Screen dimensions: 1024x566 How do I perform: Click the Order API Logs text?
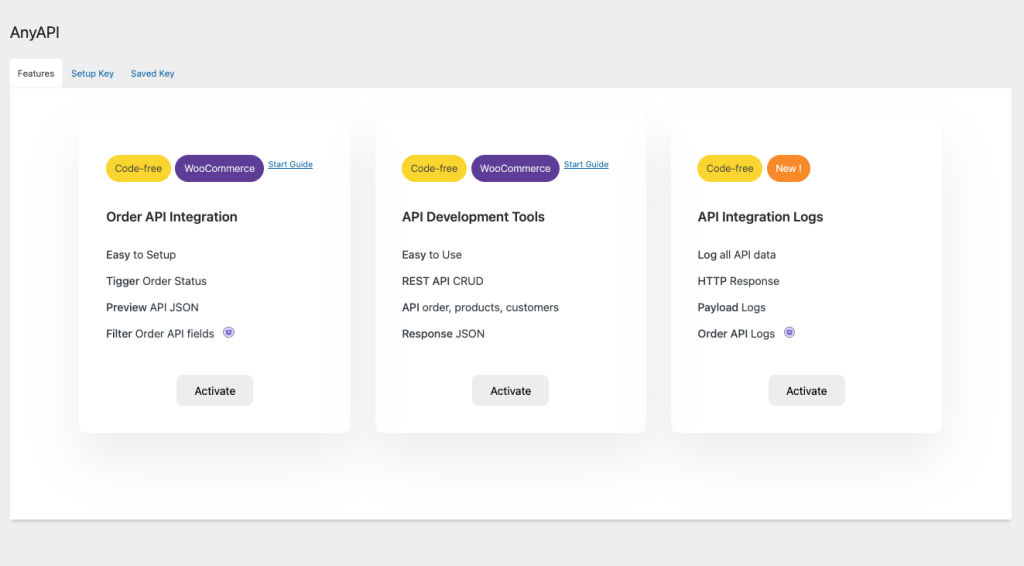(736, 334)
